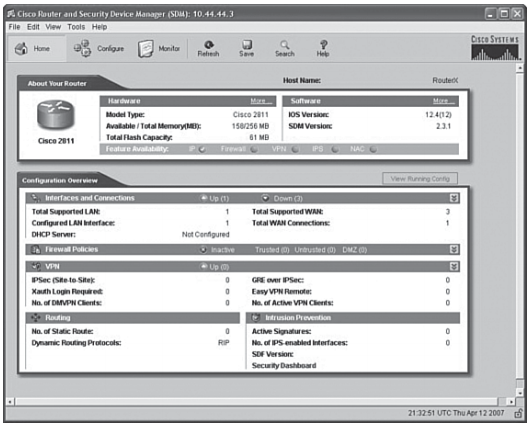Click the Model Type Cisco 2811 value
532x429 pixels.
[251, 115]
